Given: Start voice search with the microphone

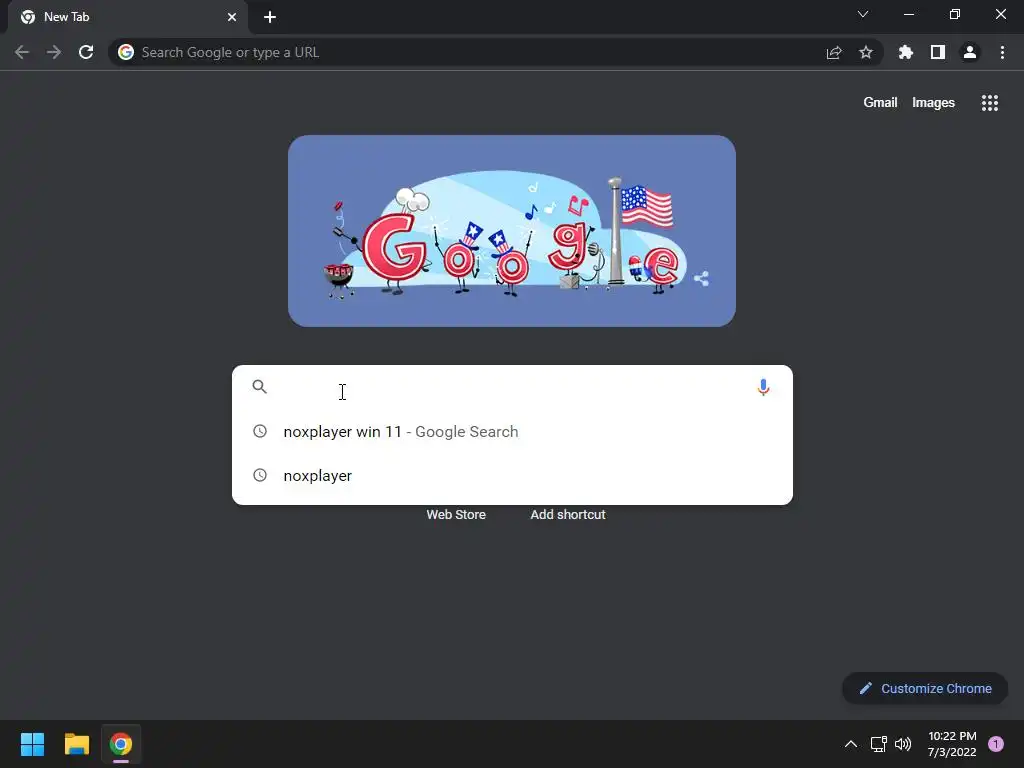Looking at the screenshot, I should (763, 387).
